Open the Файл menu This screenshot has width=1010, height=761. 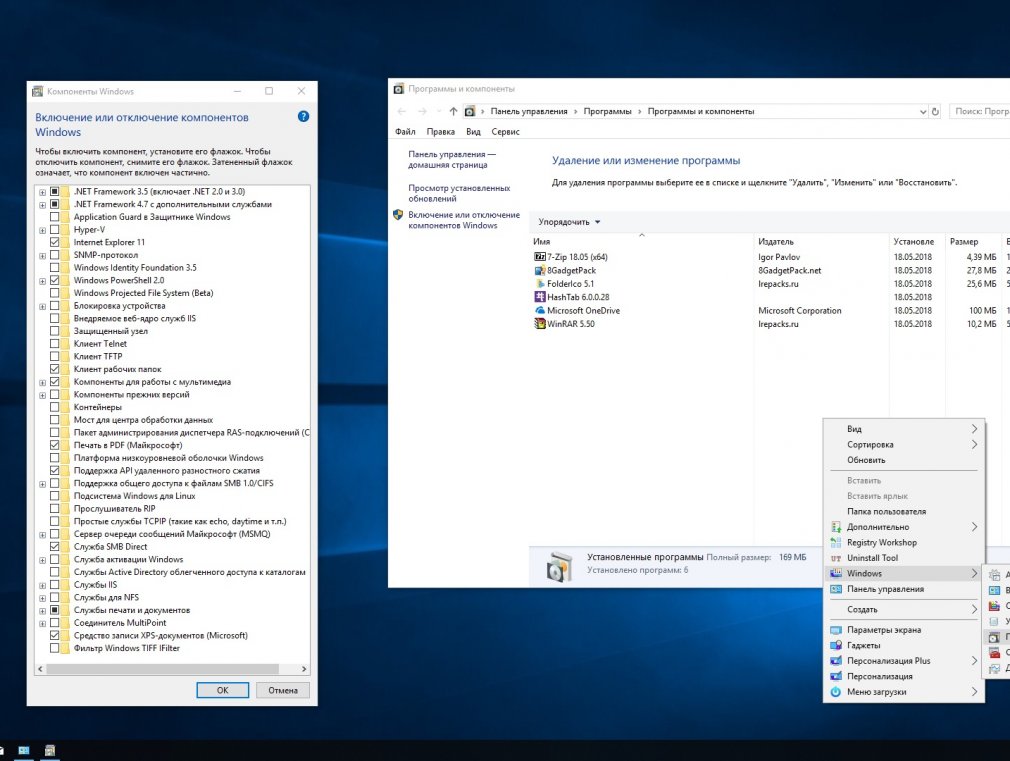click(x=405, y=131)
